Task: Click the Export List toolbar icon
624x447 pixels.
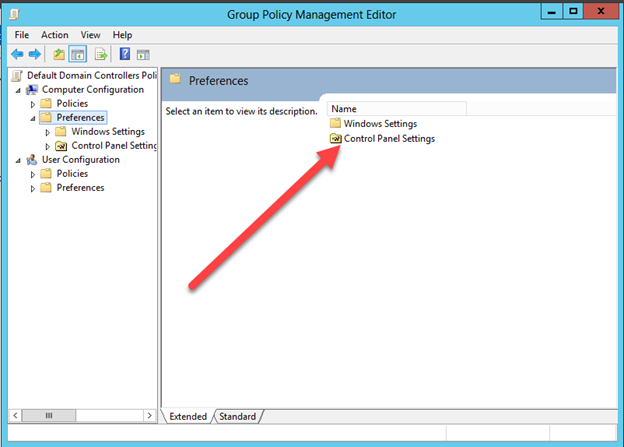Action: point(101,54)
